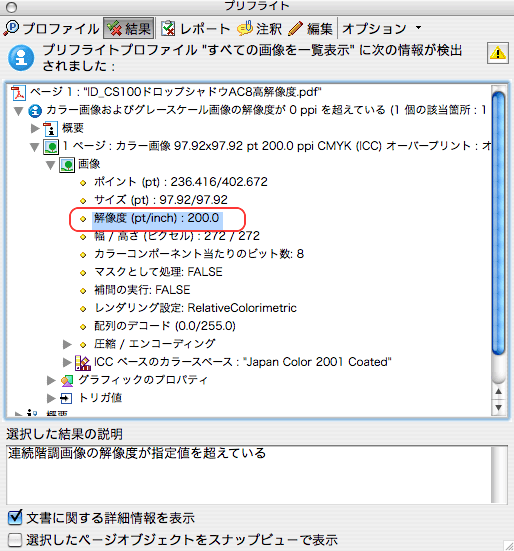This screenshot has width=514, height=551.
Task: Click the results list scroll down arrow
Action: point(498,408)
